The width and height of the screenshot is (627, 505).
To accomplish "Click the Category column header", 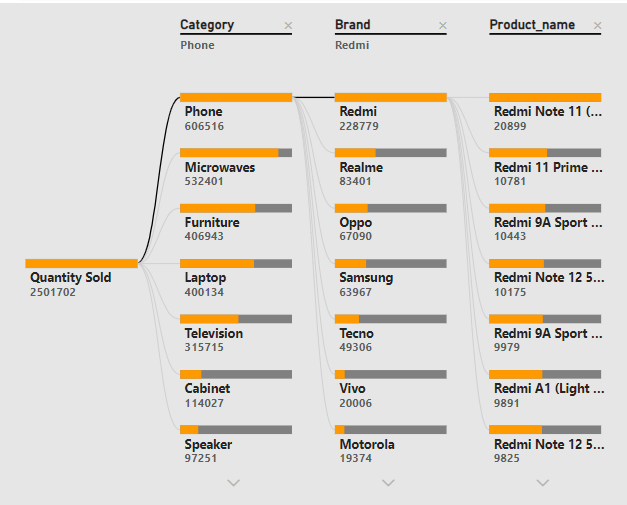I will click(x=207, y=25).
